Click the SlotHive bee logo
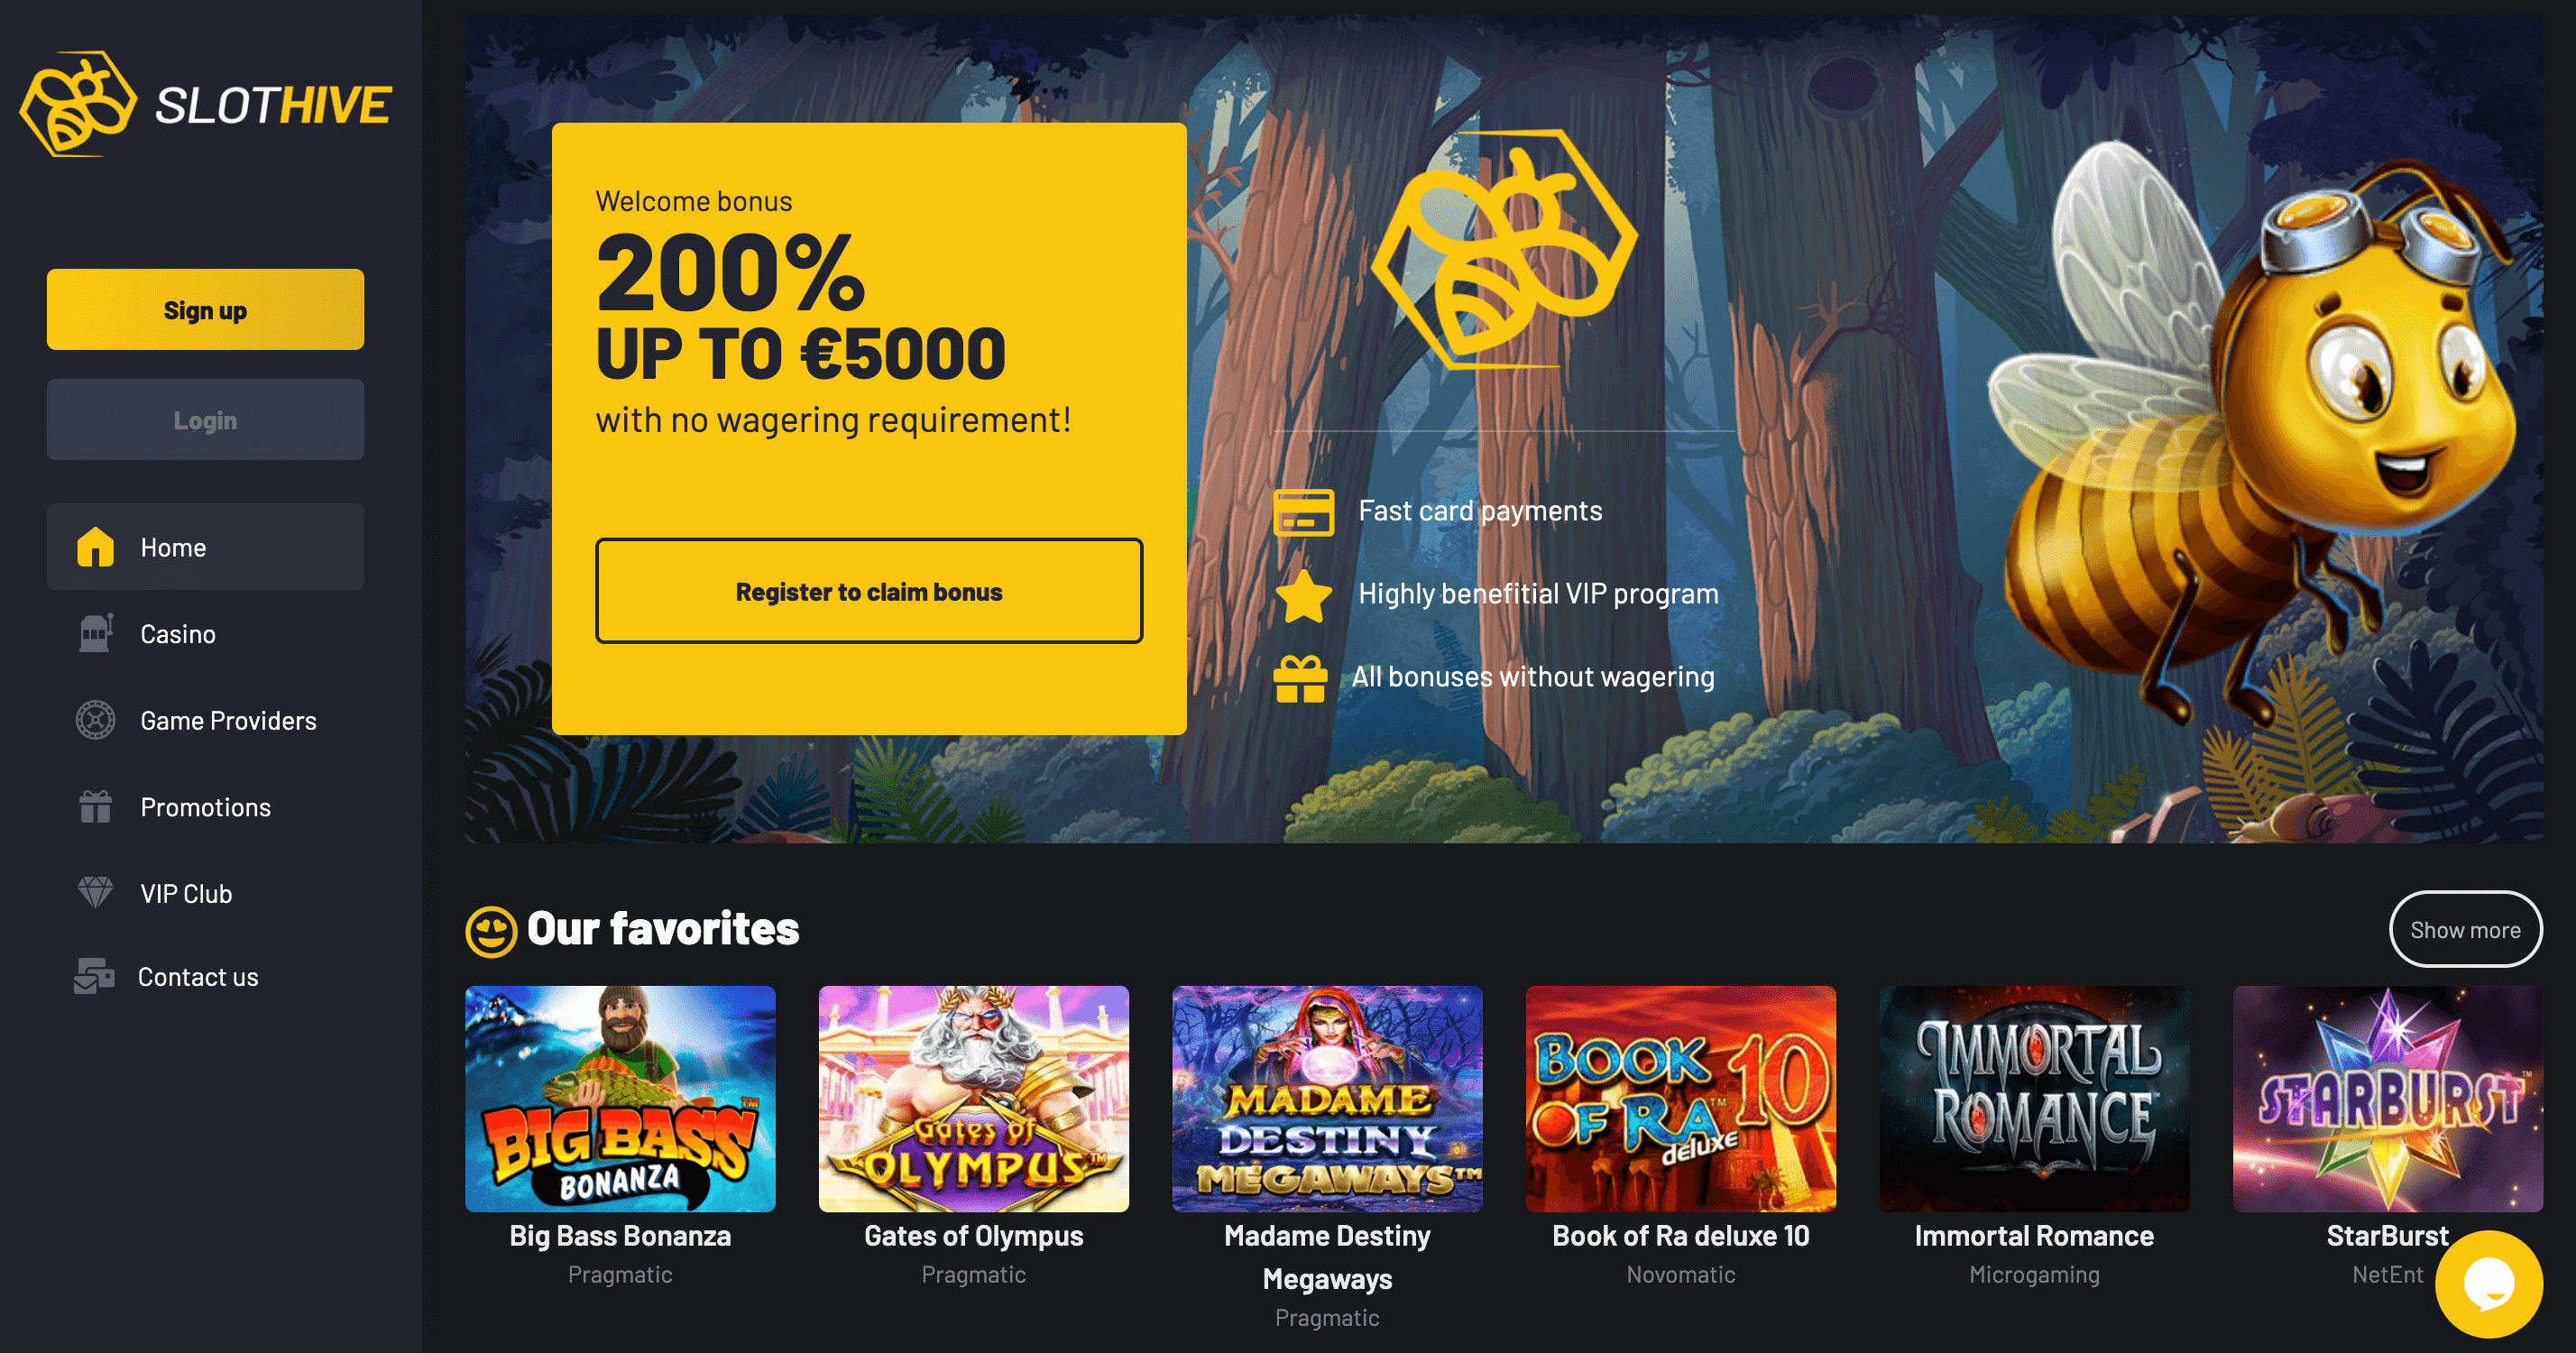Image resolution: width=2576 pixels, height=1353 pixels. click(x=78, y=104)
